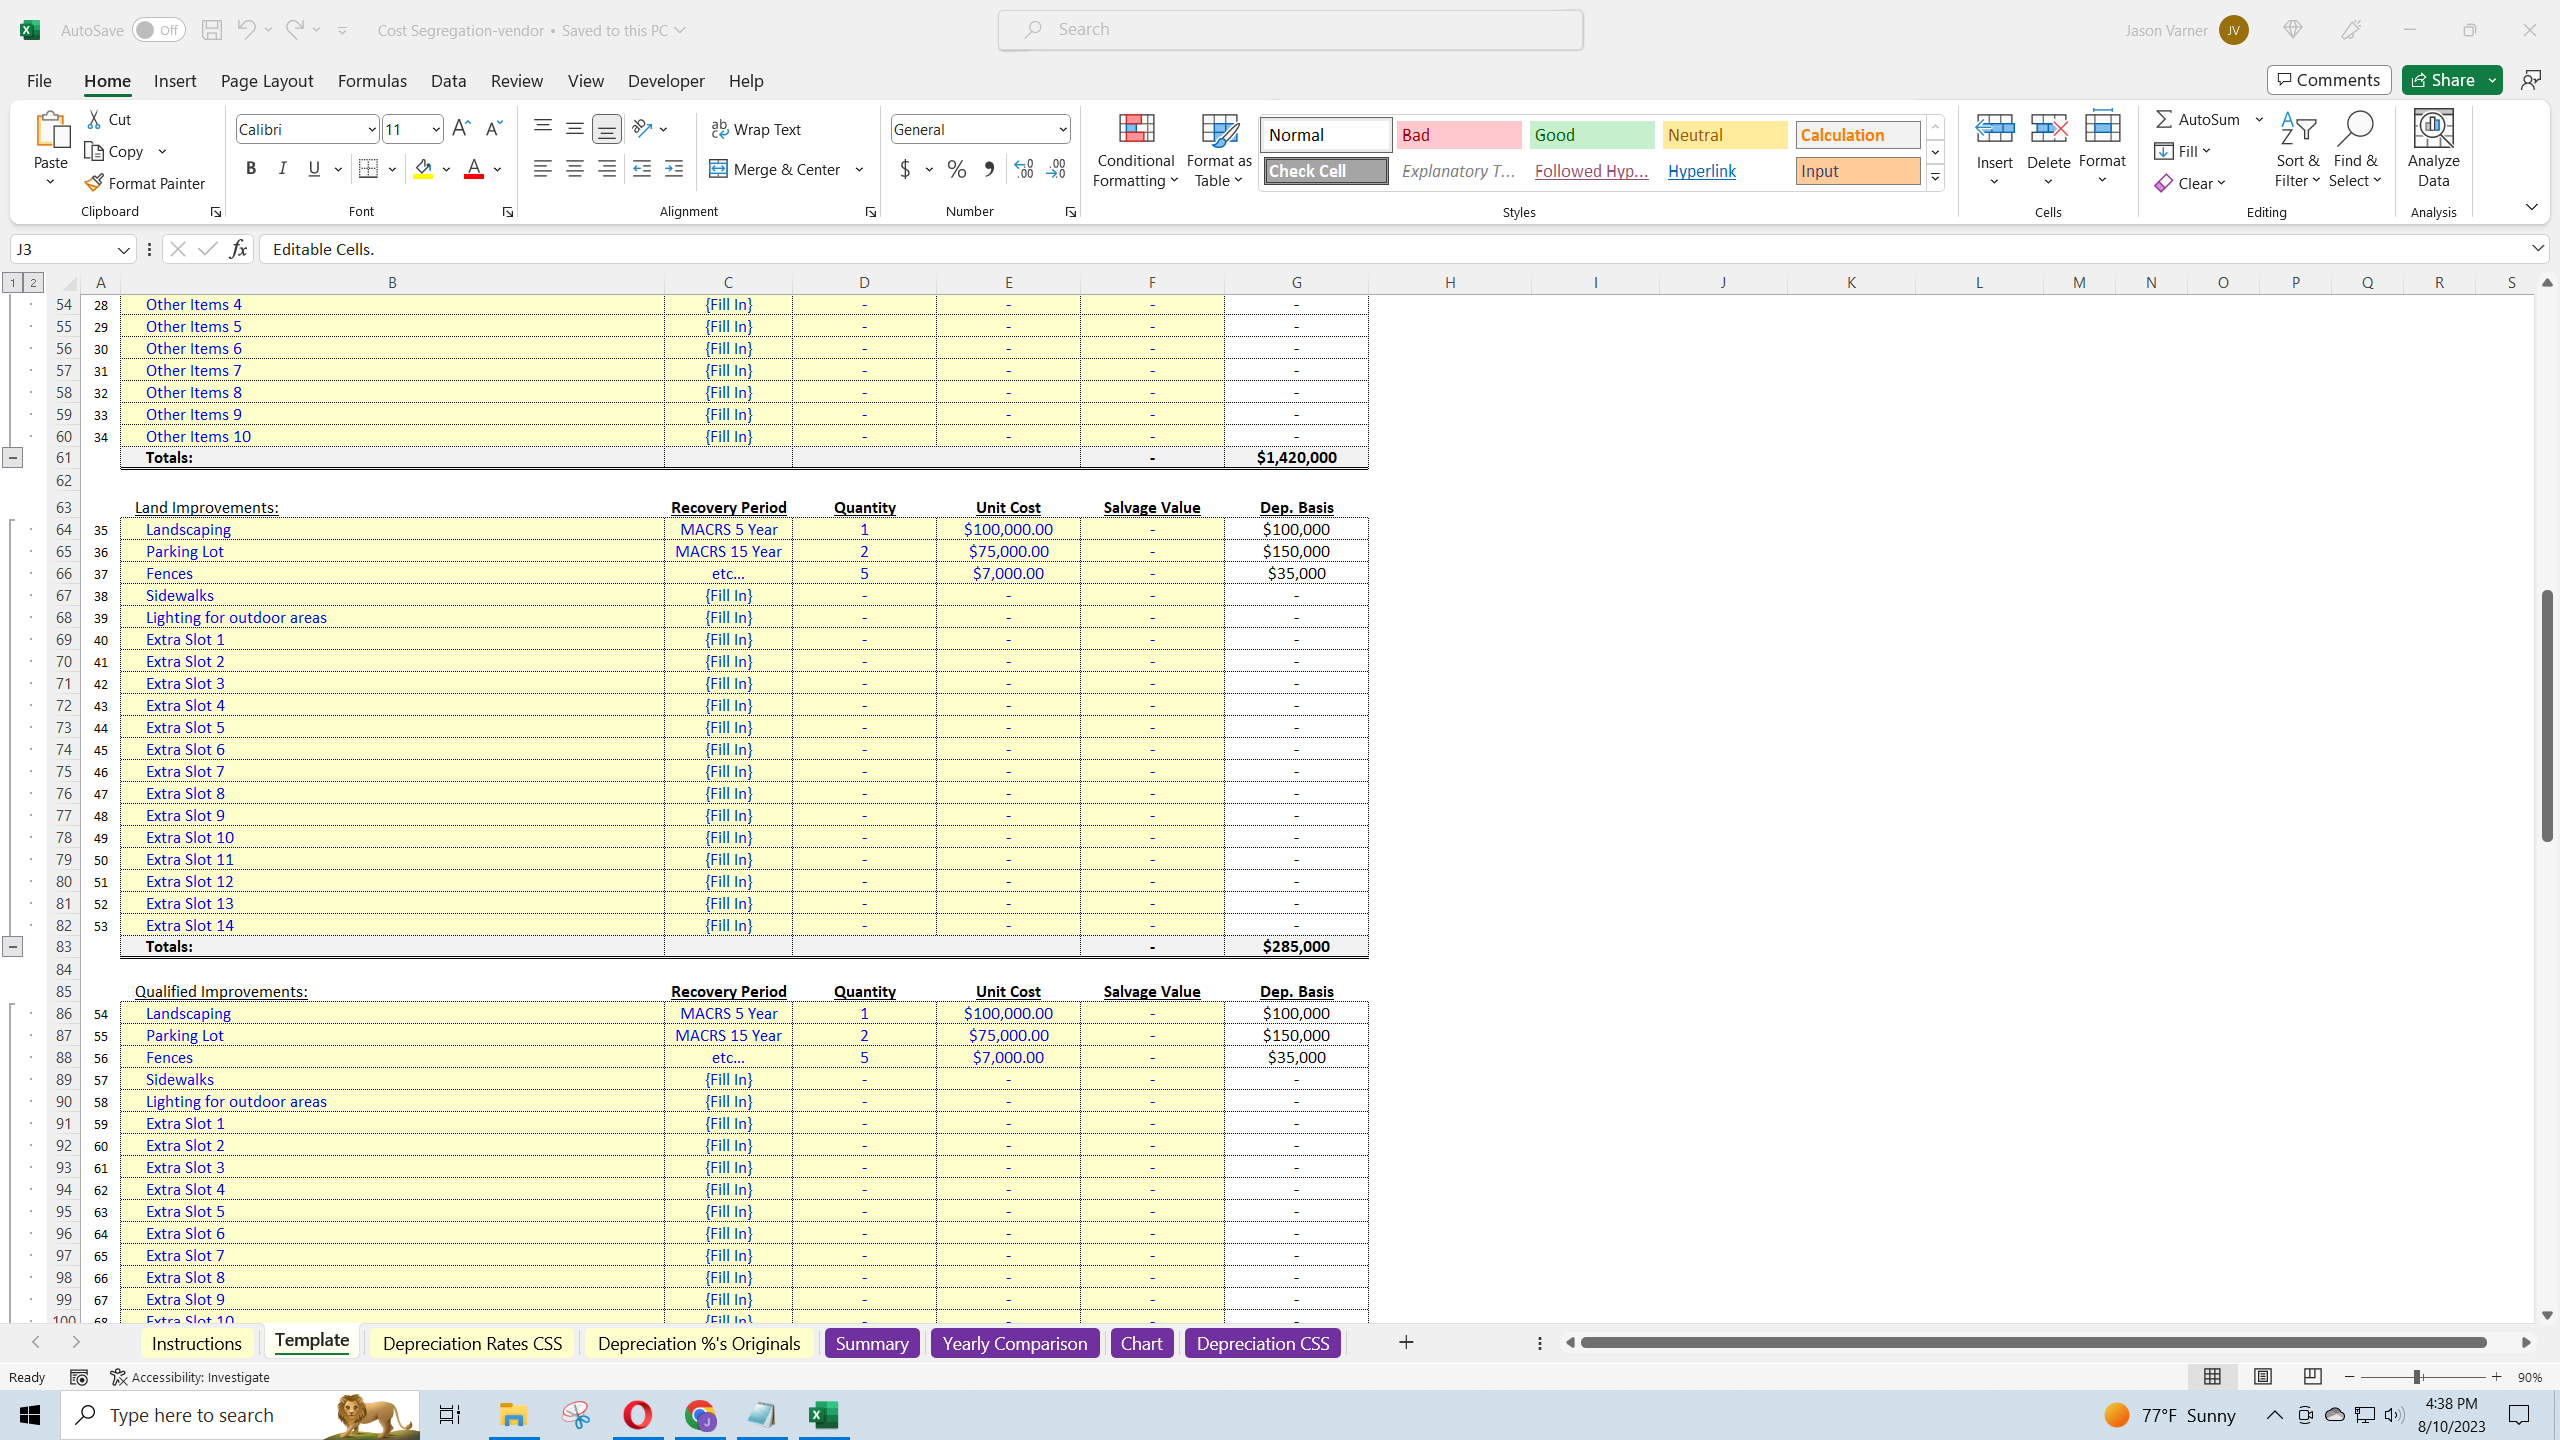Select the Bottom Align icon
The width and height of the screenshot is (2560, 1440).
pos(607,128)
